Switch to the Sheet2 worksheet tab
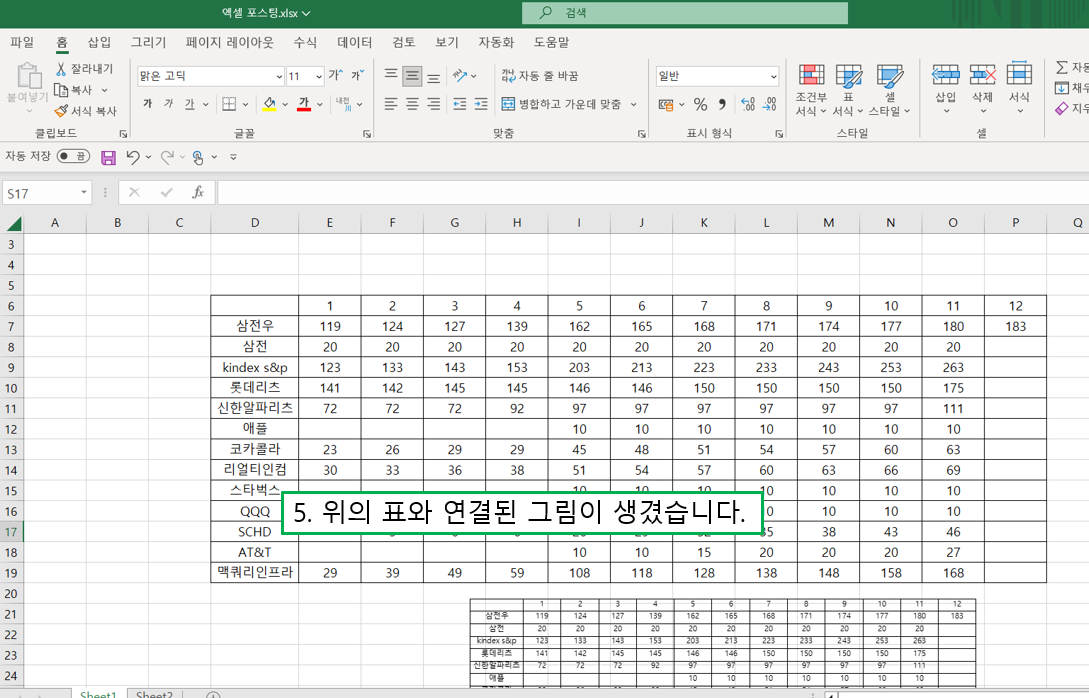Viewport: 1089px width, 698px height. (154, 693)
